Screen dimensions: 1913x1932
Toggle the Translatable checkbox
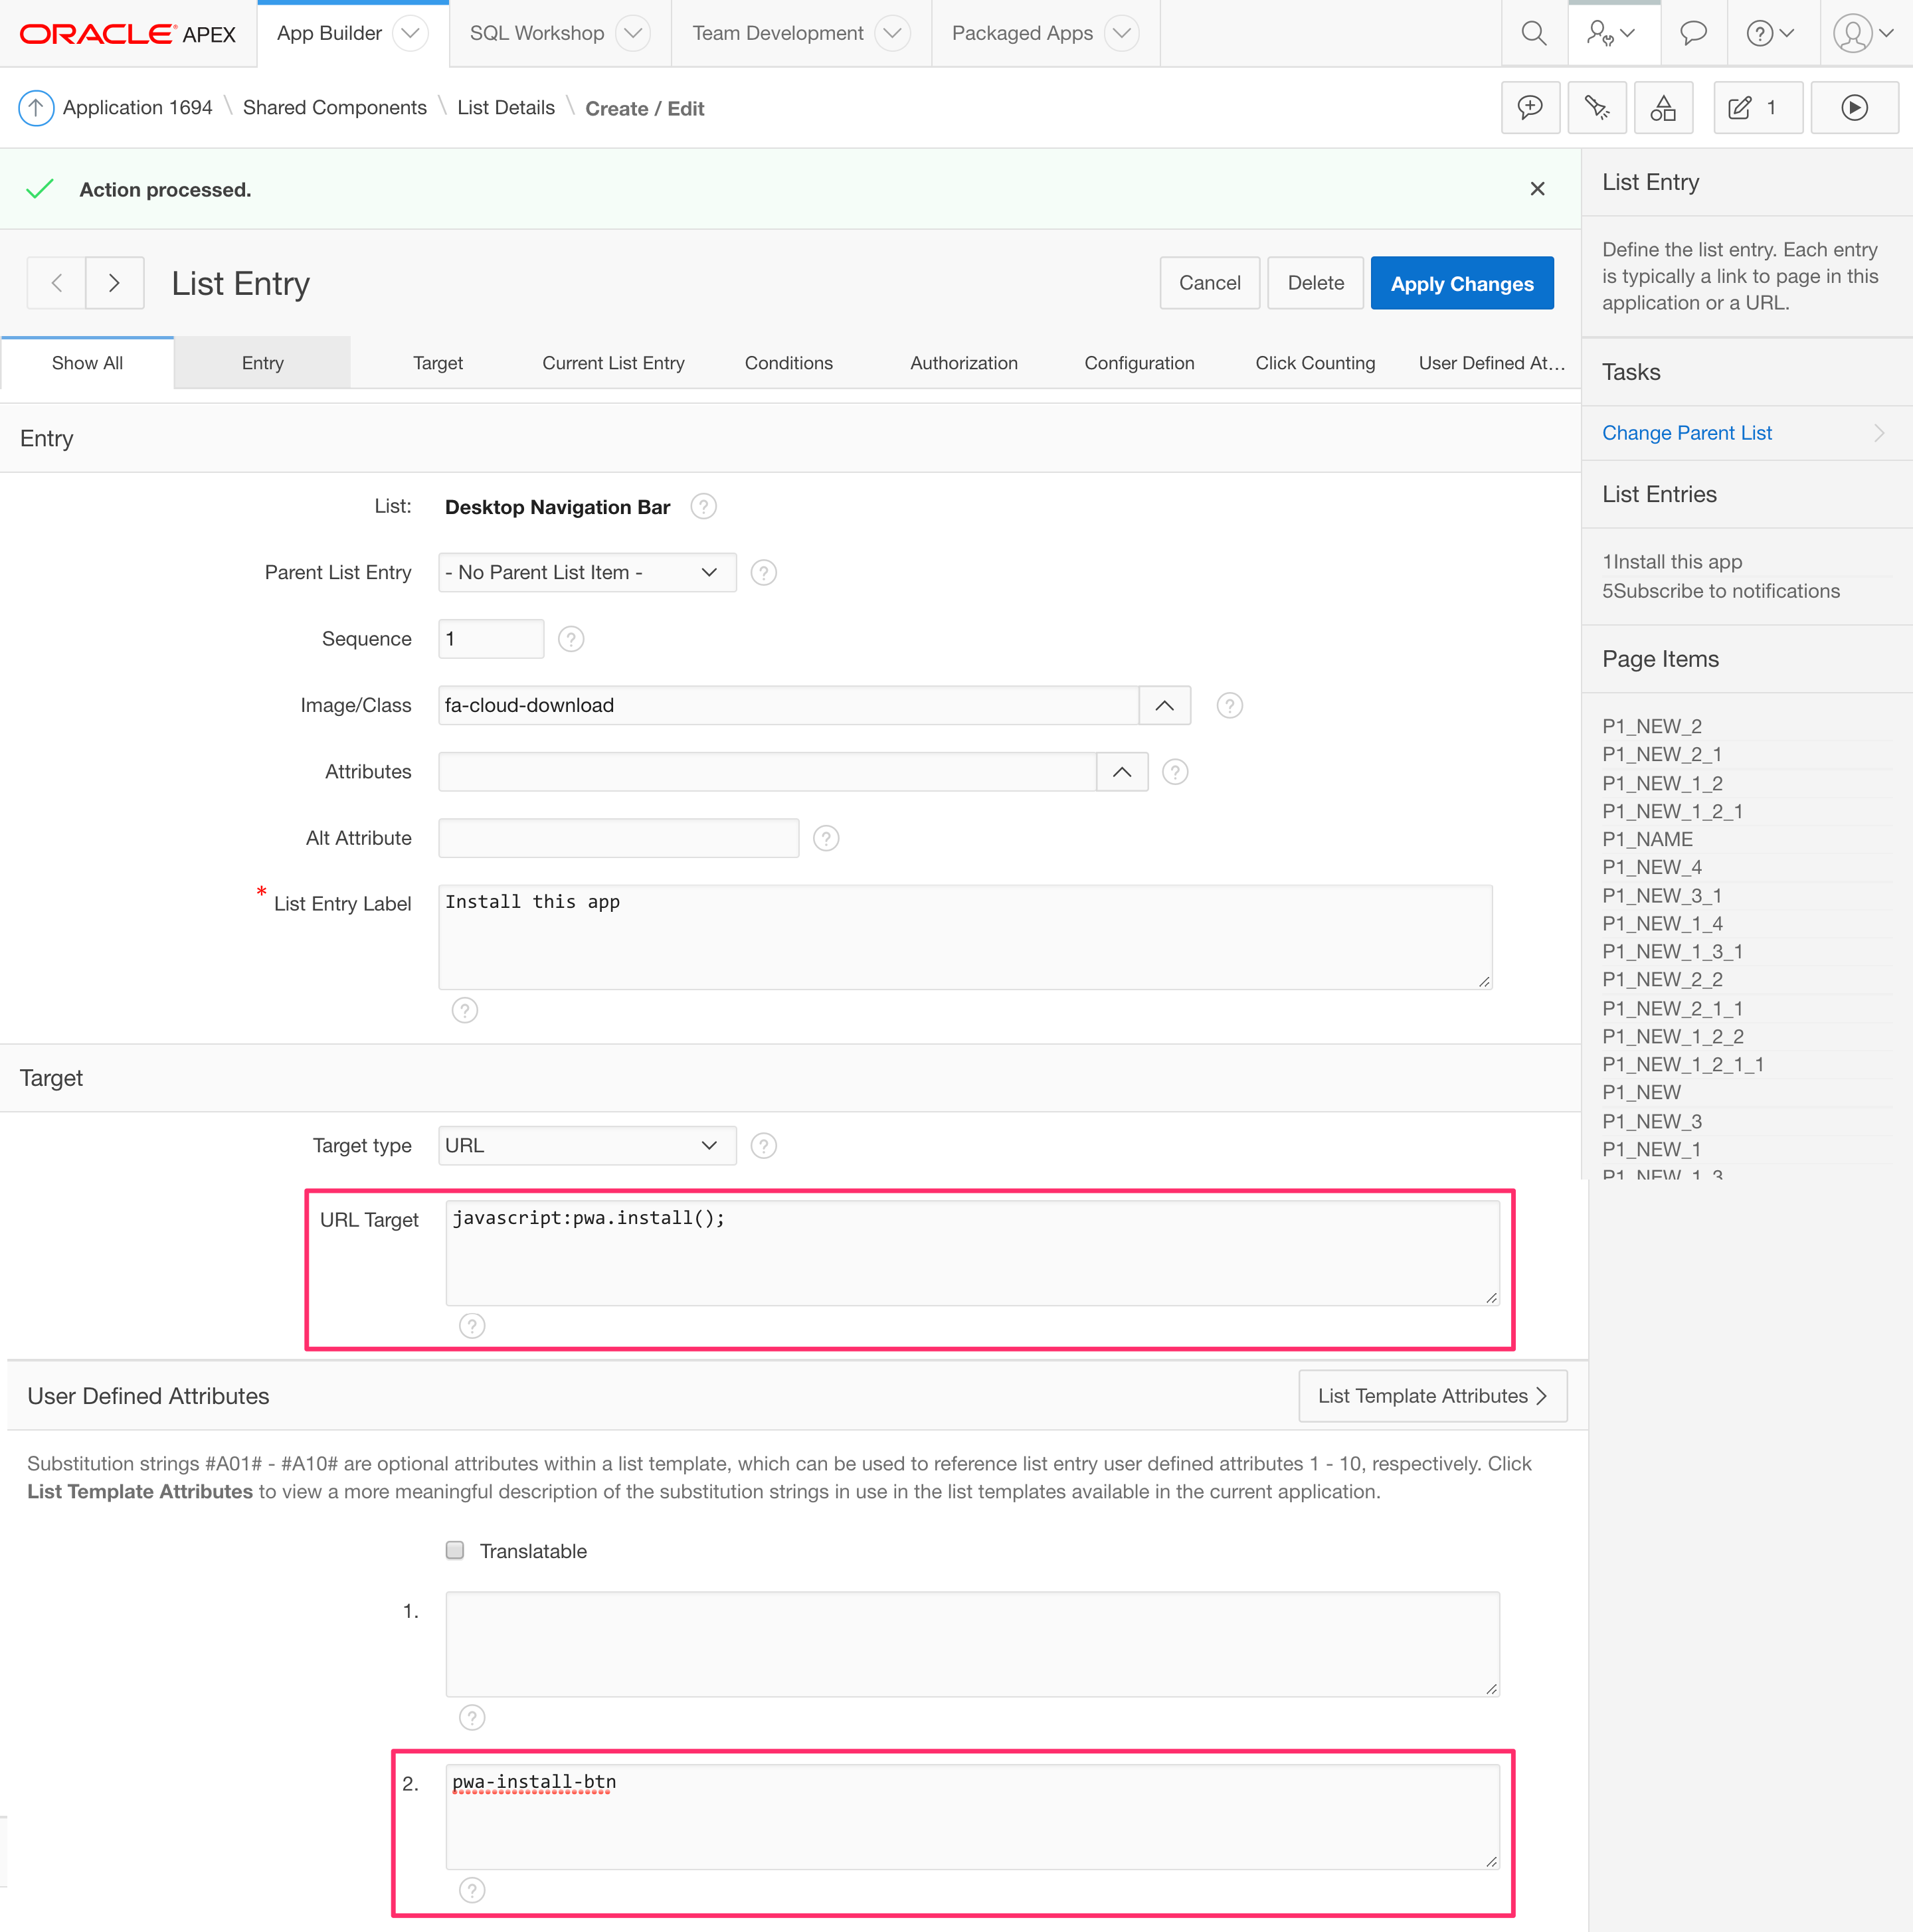(x=455, y=1550)
